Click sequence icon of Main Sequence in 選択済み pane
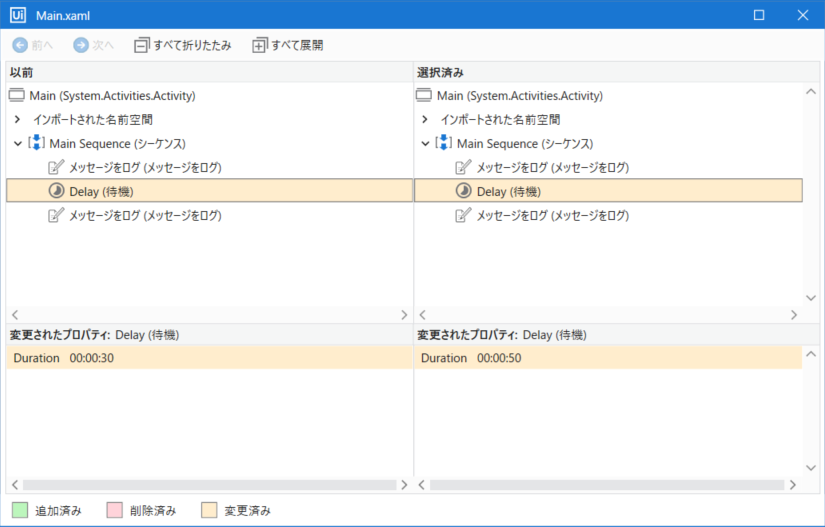Image resolution: width=825 pixels, height=527 pixels. point(444,143)
